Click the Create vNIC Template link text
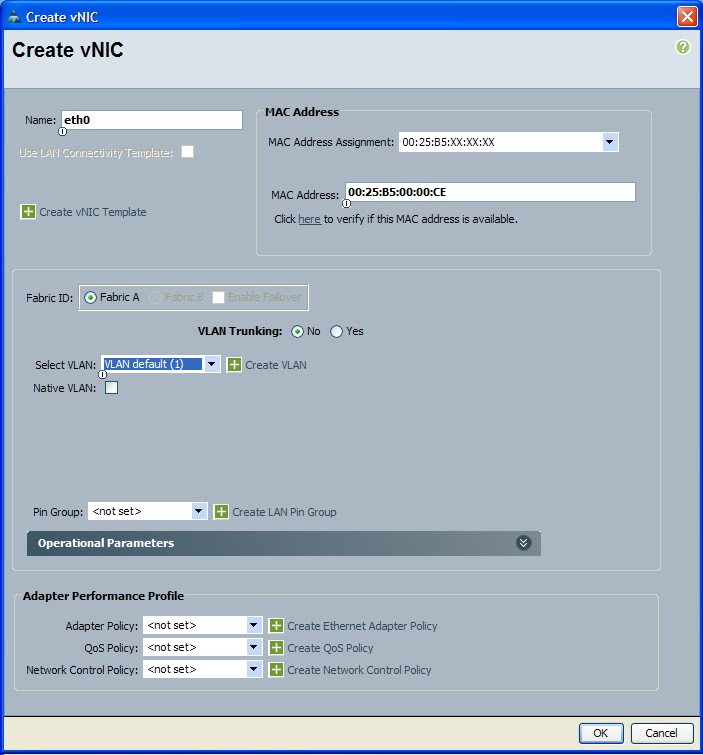The height and width of the screenshot is (755, 703). 93,212
